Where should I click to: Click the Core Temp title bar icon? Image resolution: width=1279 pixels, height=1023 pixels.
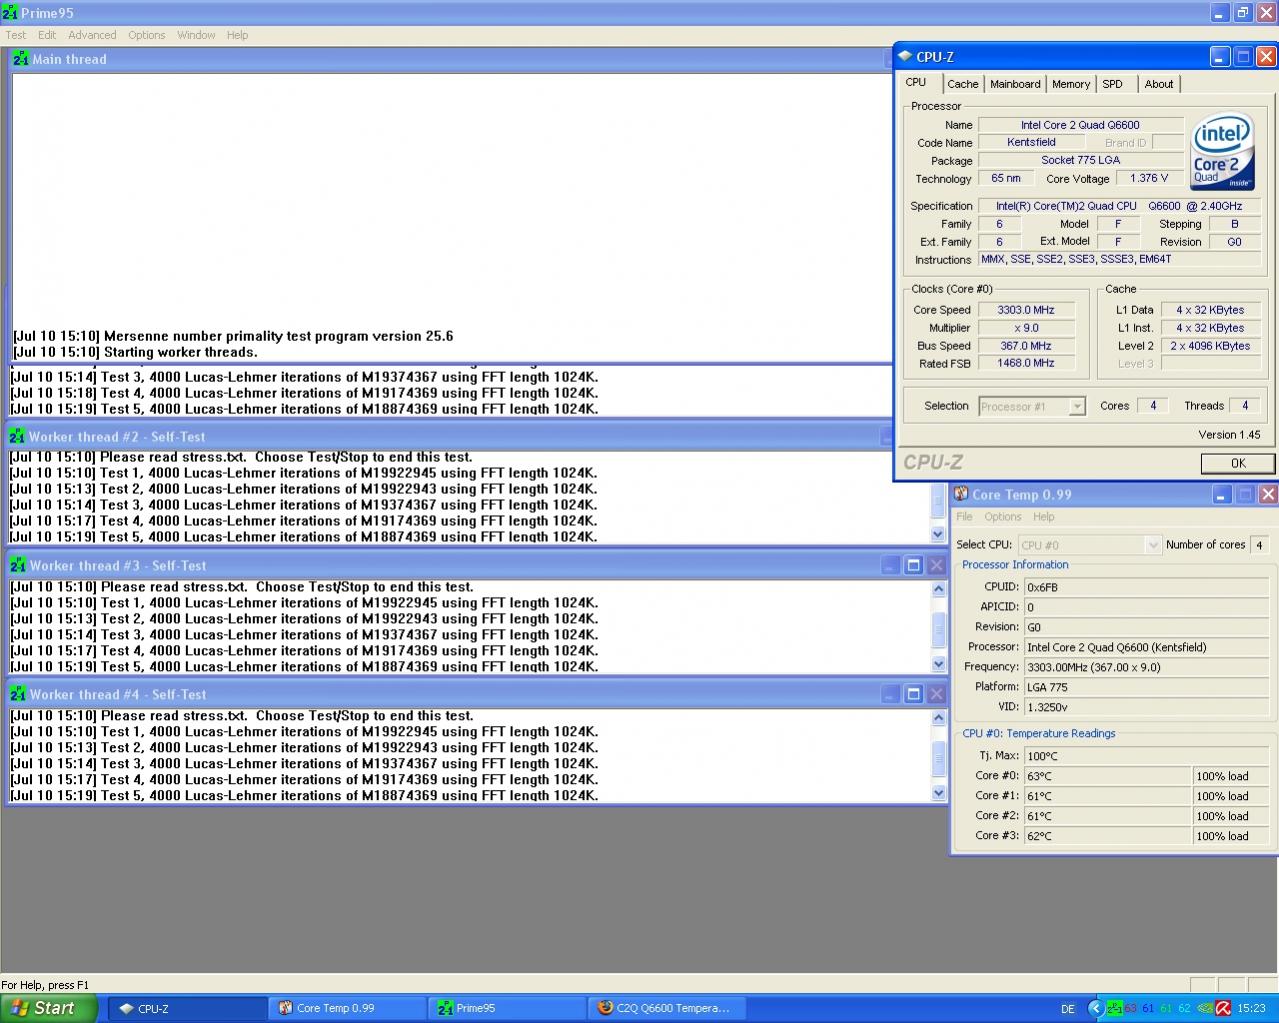pos(961,494)
